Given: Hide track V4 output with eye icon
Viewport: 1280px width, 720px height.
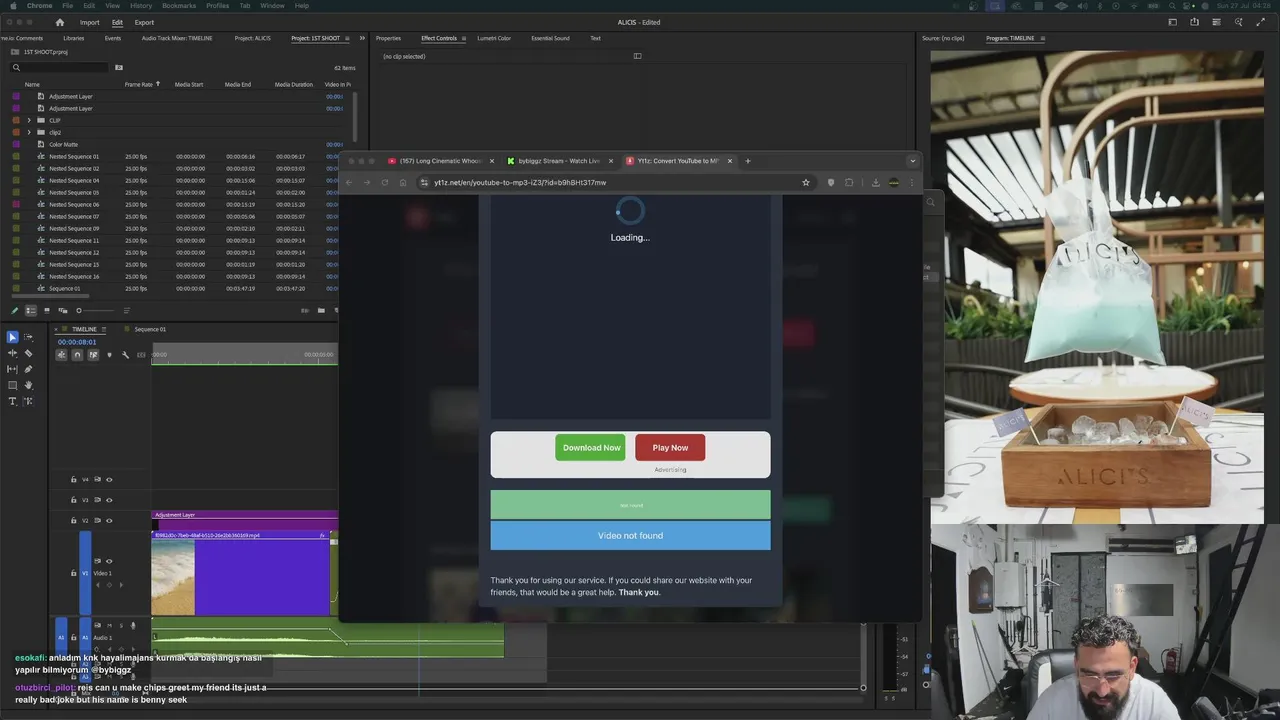Looking at the screenshot, I should [x=109, y=479].
